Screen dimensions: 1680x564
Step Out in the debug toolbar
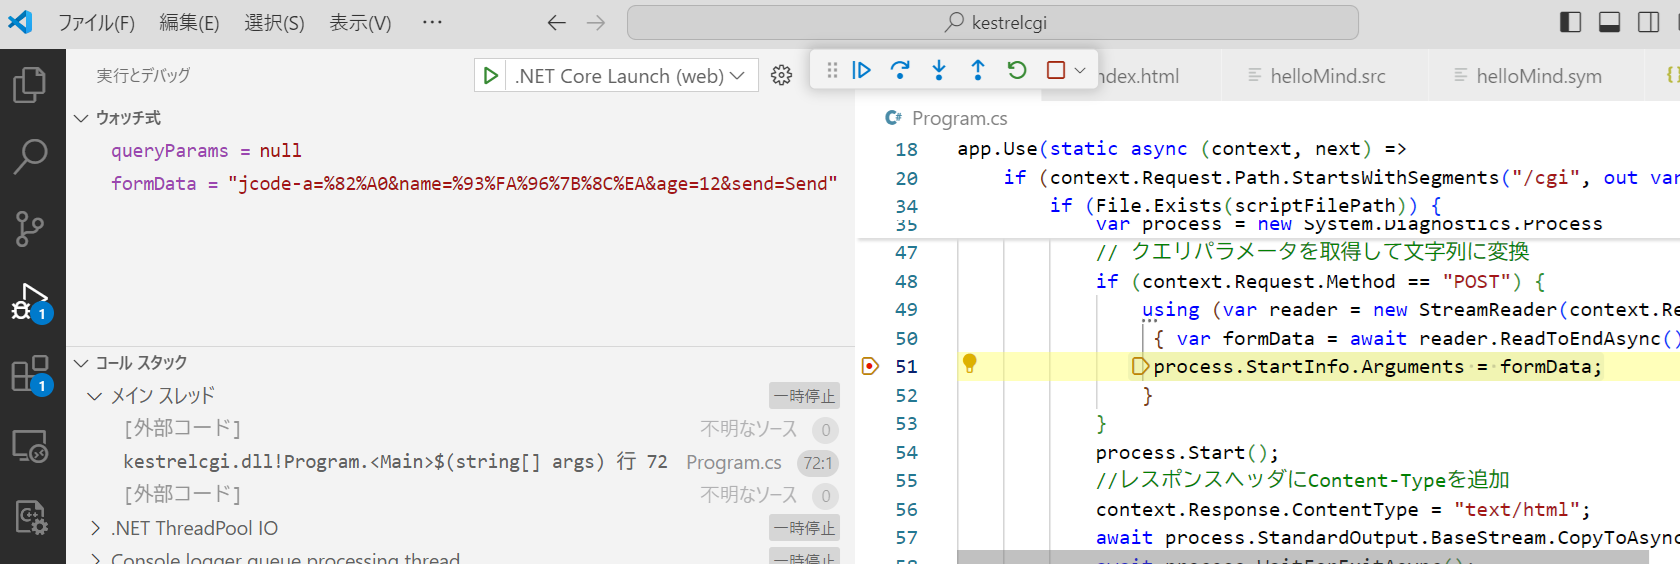point(978,70)
